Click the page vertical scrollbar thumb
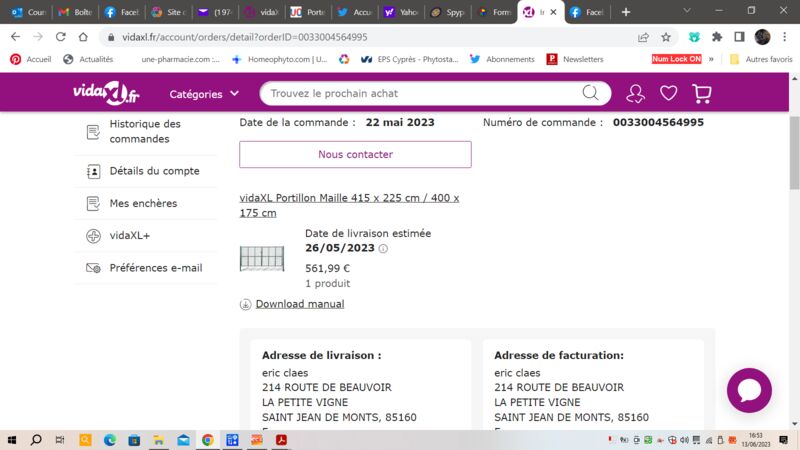 pyautogui.click(x=794, y=153)
